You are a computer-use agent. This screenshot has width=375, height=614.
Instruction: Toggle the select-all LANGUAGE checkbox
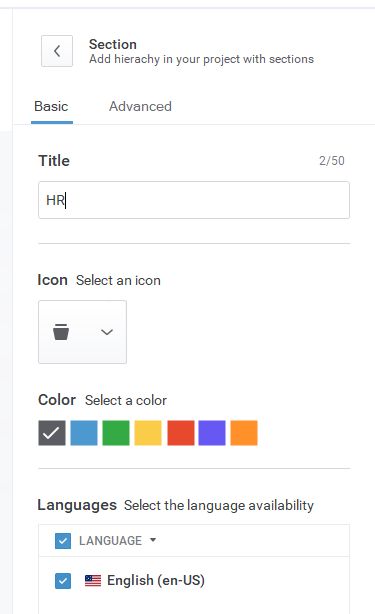(63, 541)
